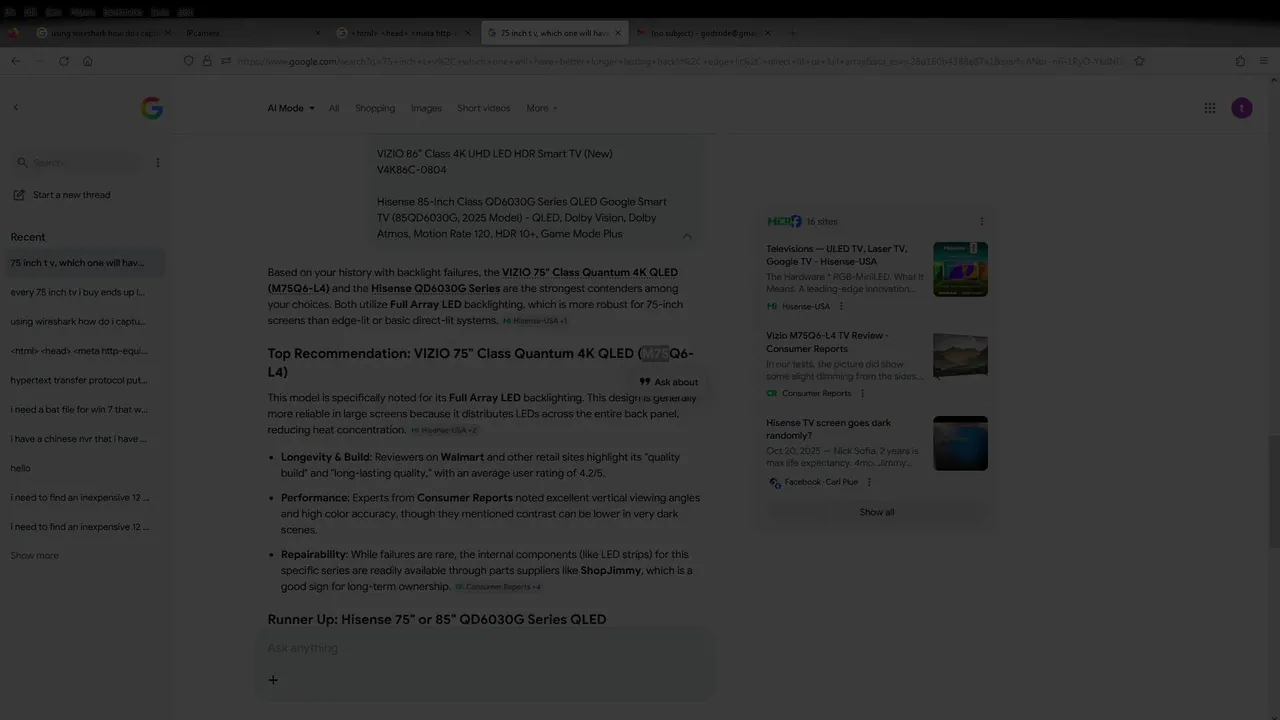Click the Hisense dark screen thumbnail
Image resolution: width=1280 pixels, height=720 pixels.
960,443
